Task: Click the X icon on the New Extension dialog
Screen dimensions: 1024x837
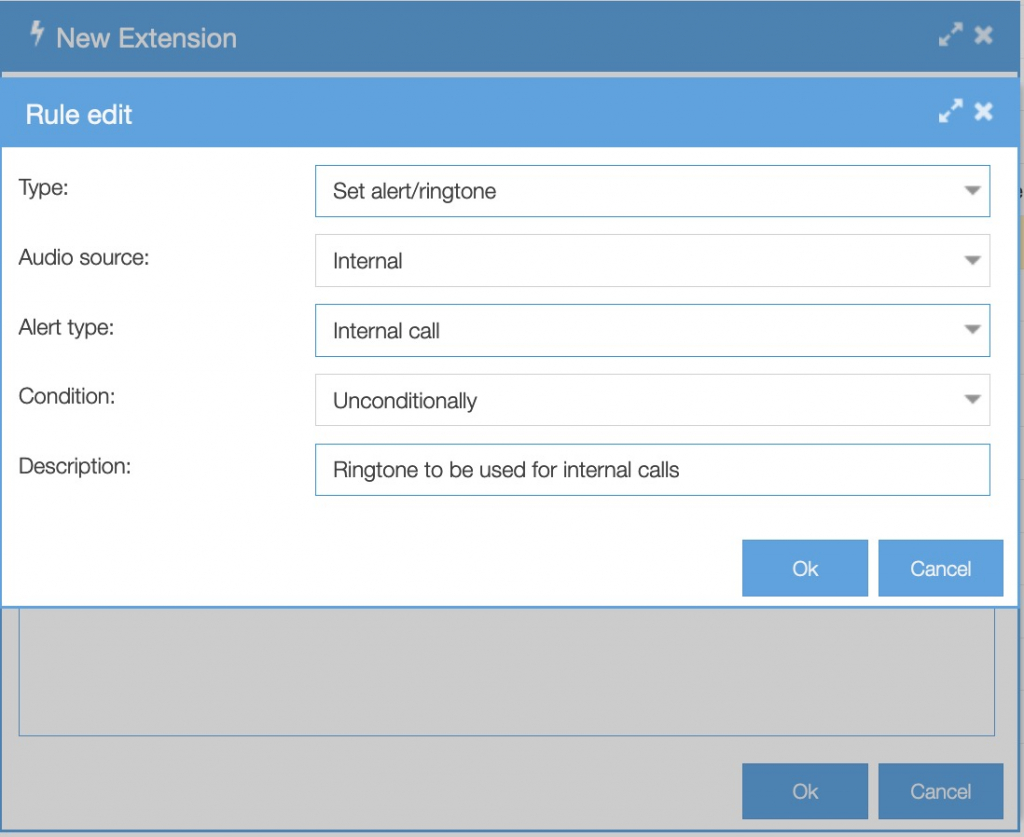Action: pyautogui.click(x=983, y=34)
